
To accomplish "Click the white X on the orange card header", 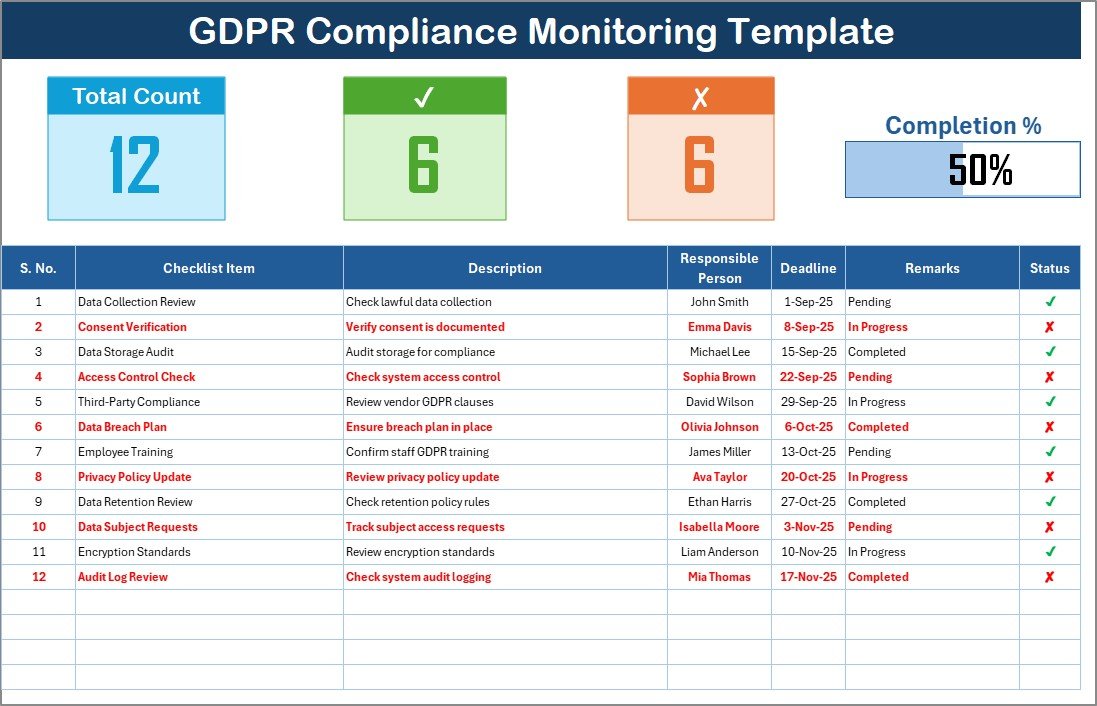I will tap(700, 98).
